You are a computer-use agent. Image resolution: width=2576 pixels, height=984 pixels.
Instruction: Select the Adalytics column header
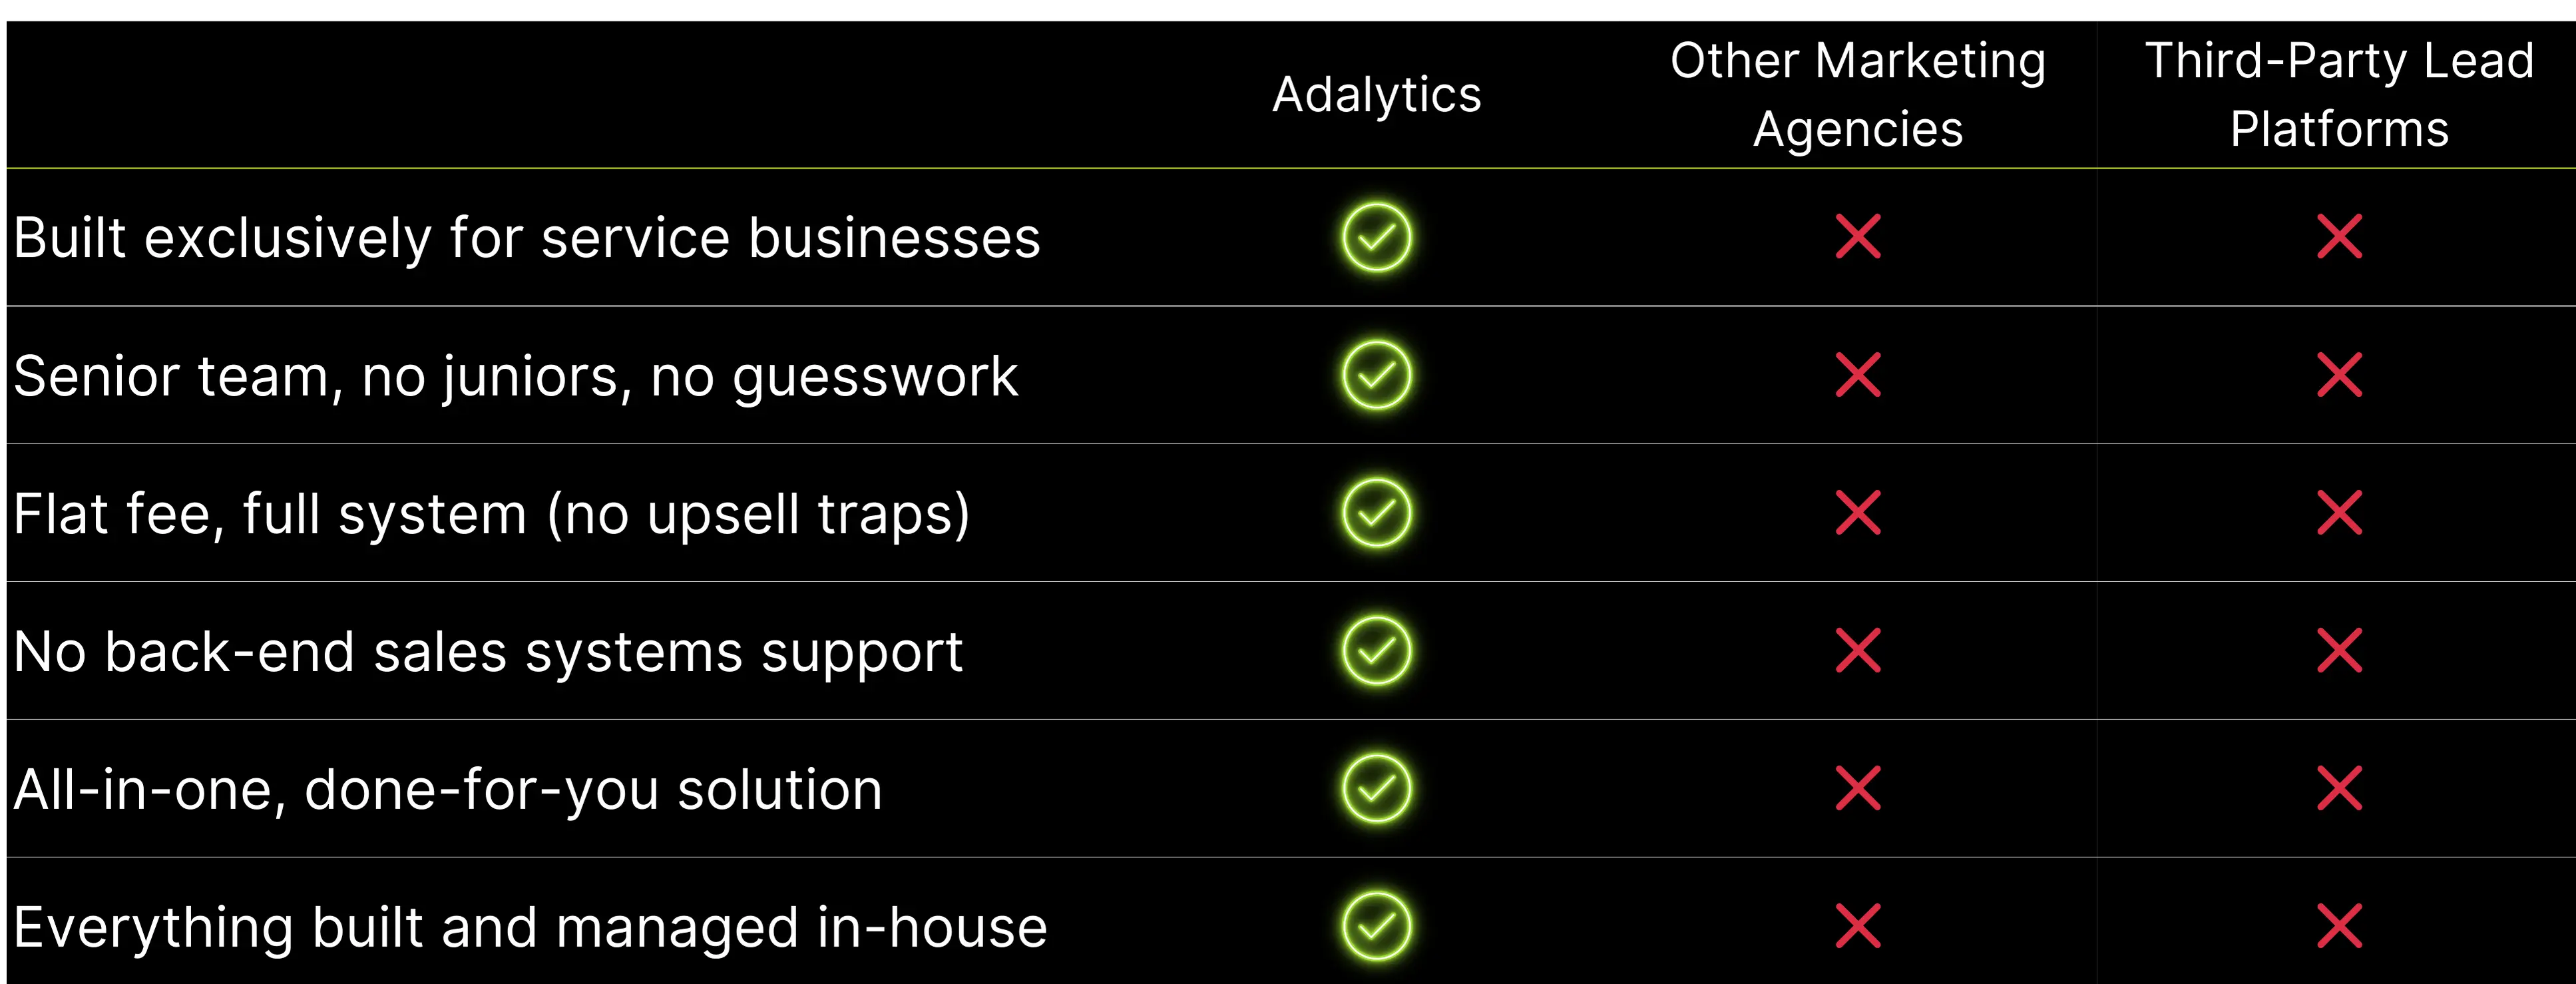point(1376,96)
